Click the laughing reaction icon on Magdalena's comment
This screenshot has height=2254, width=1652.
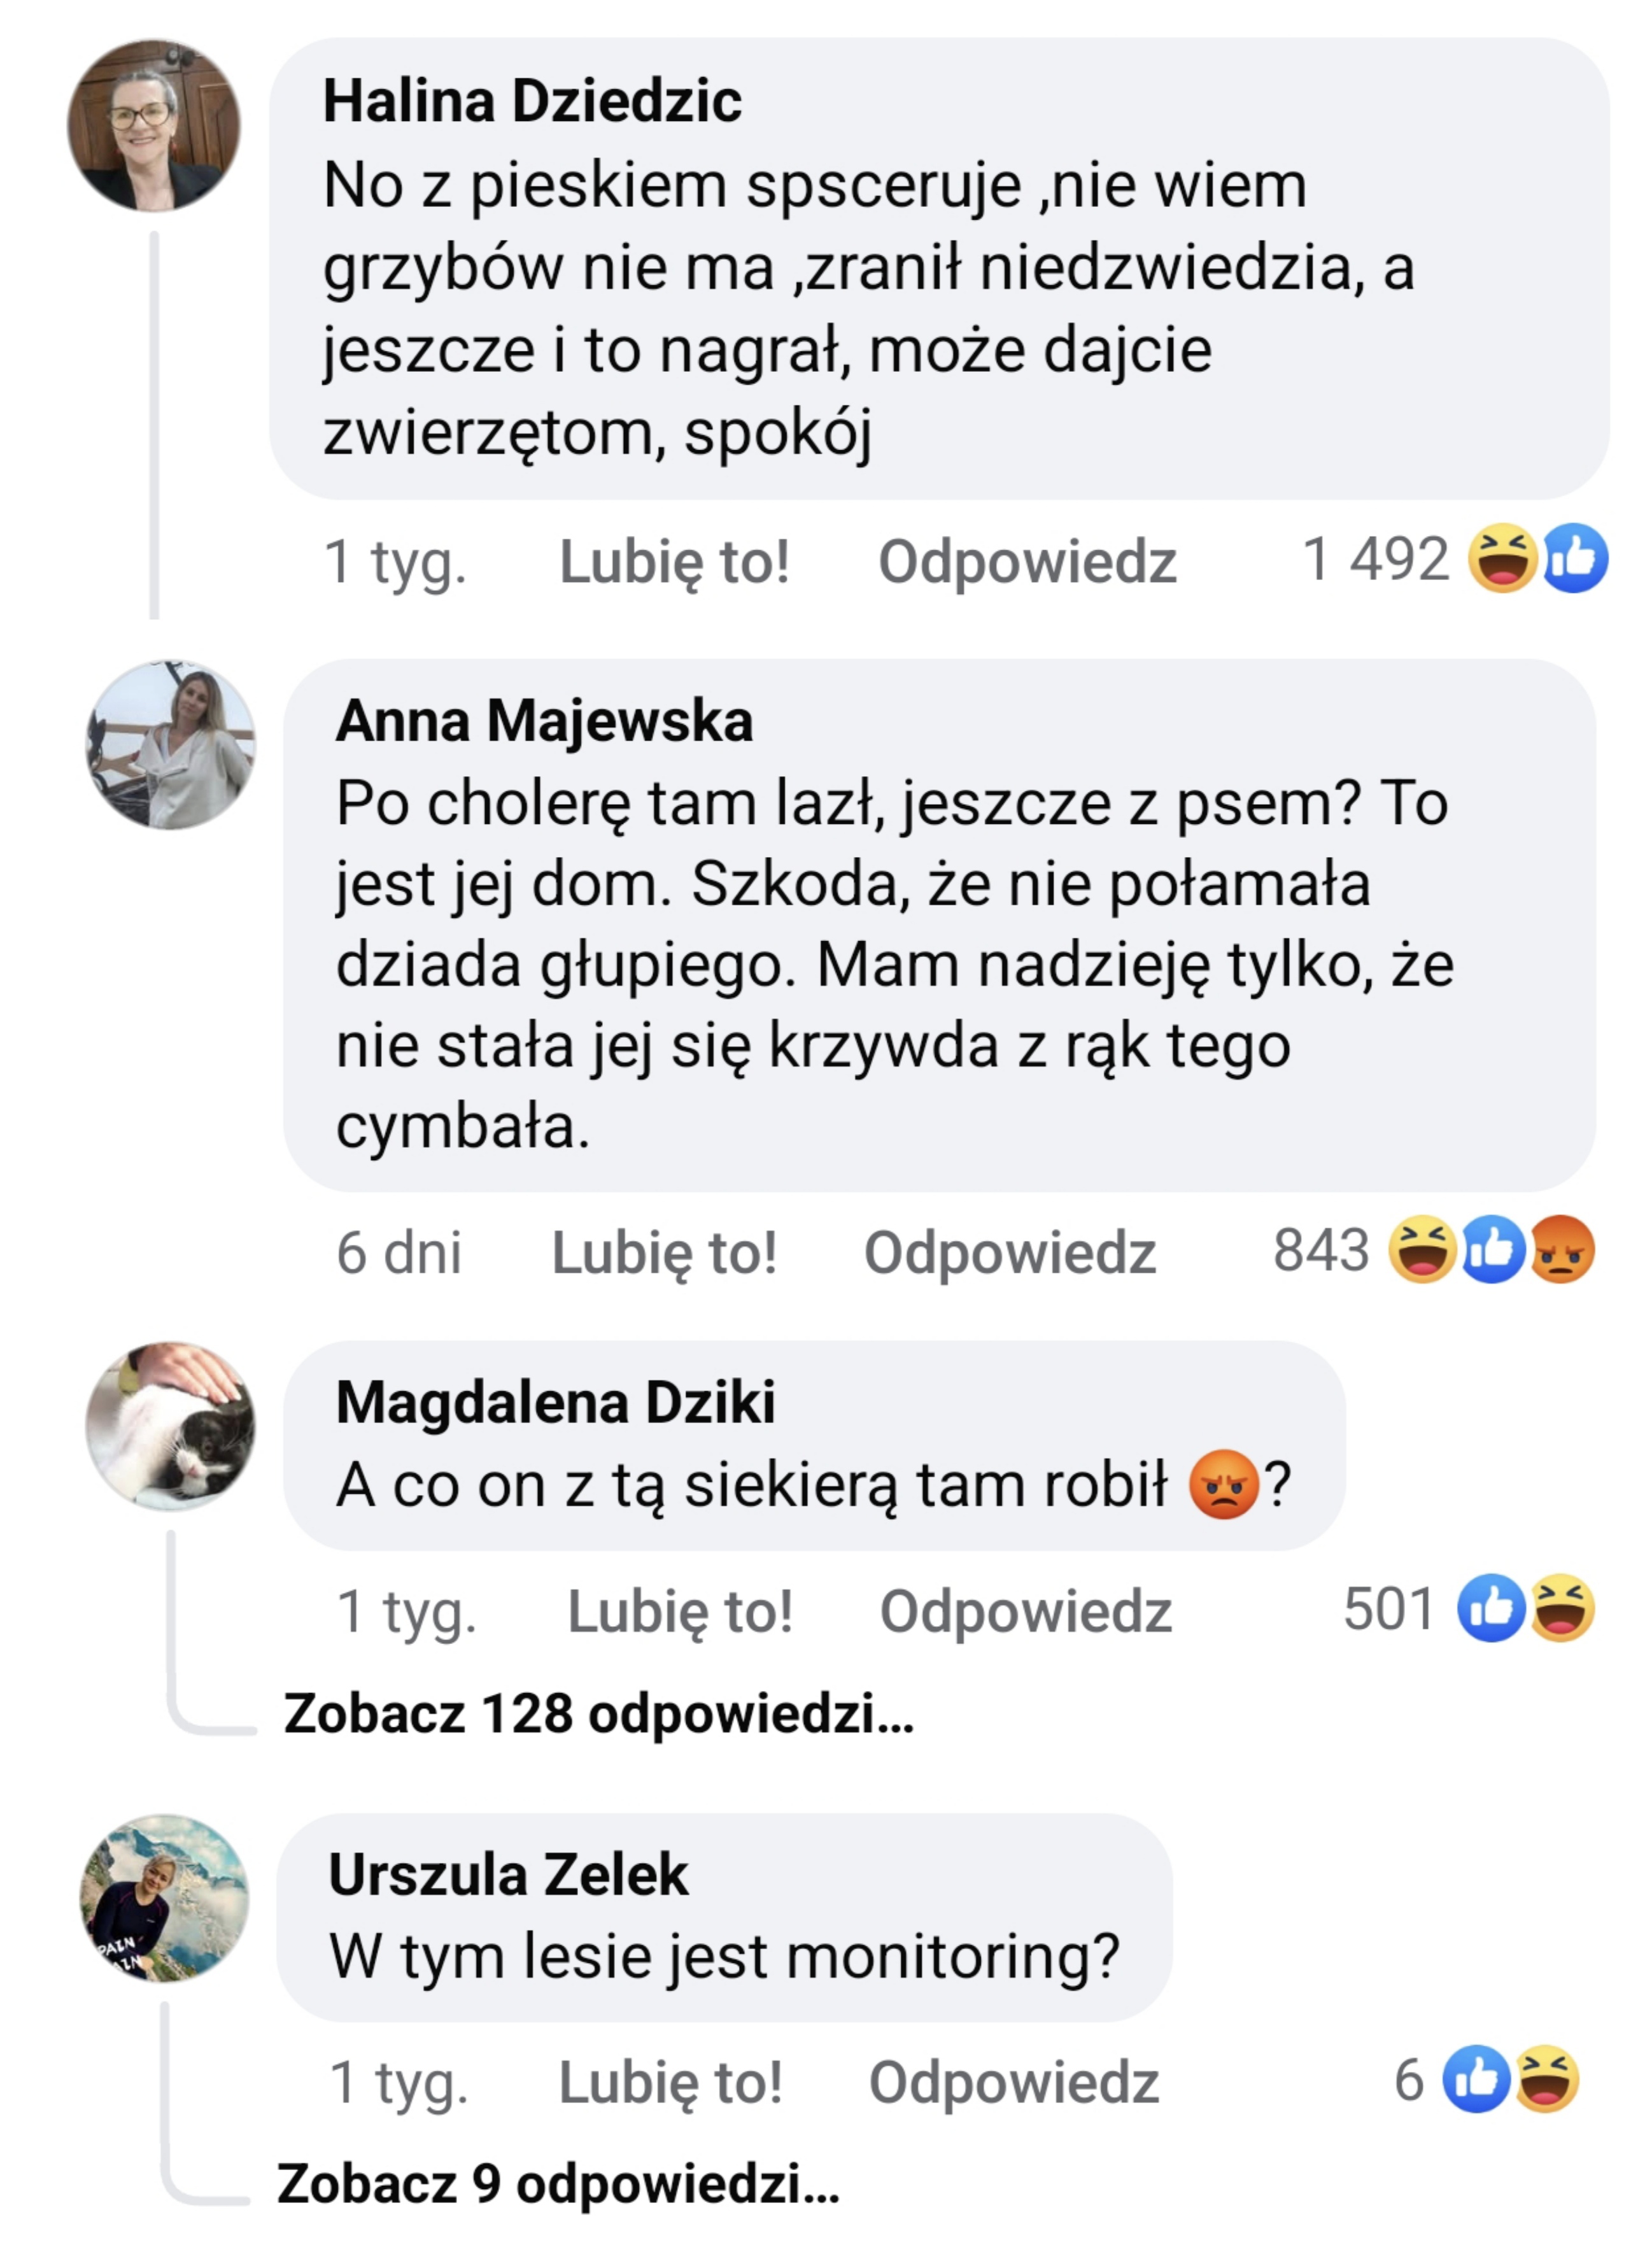click(1561, 1608)
